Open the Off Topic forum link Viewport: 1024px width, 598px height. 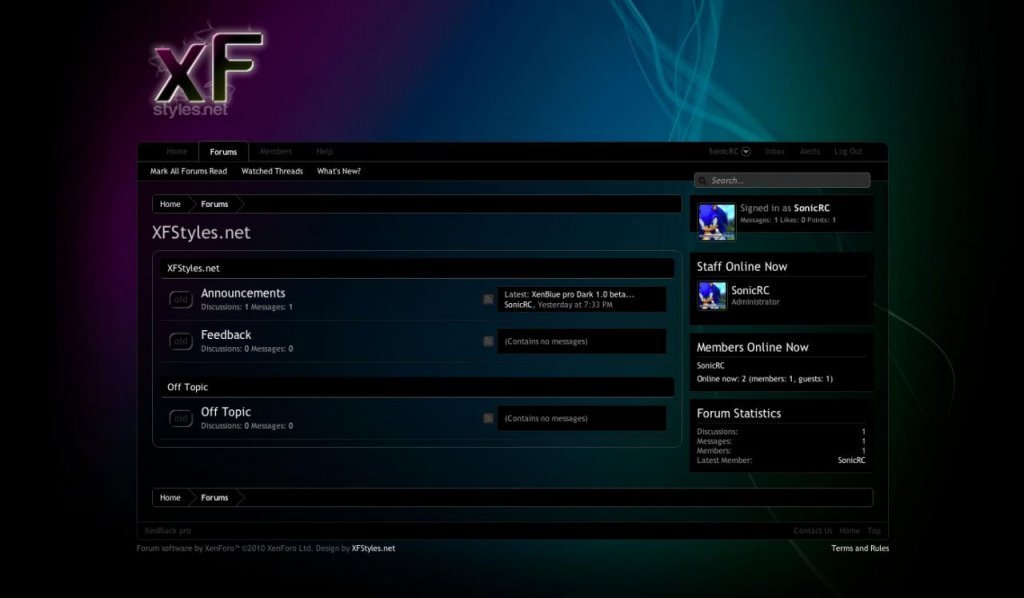click(226, 412)
